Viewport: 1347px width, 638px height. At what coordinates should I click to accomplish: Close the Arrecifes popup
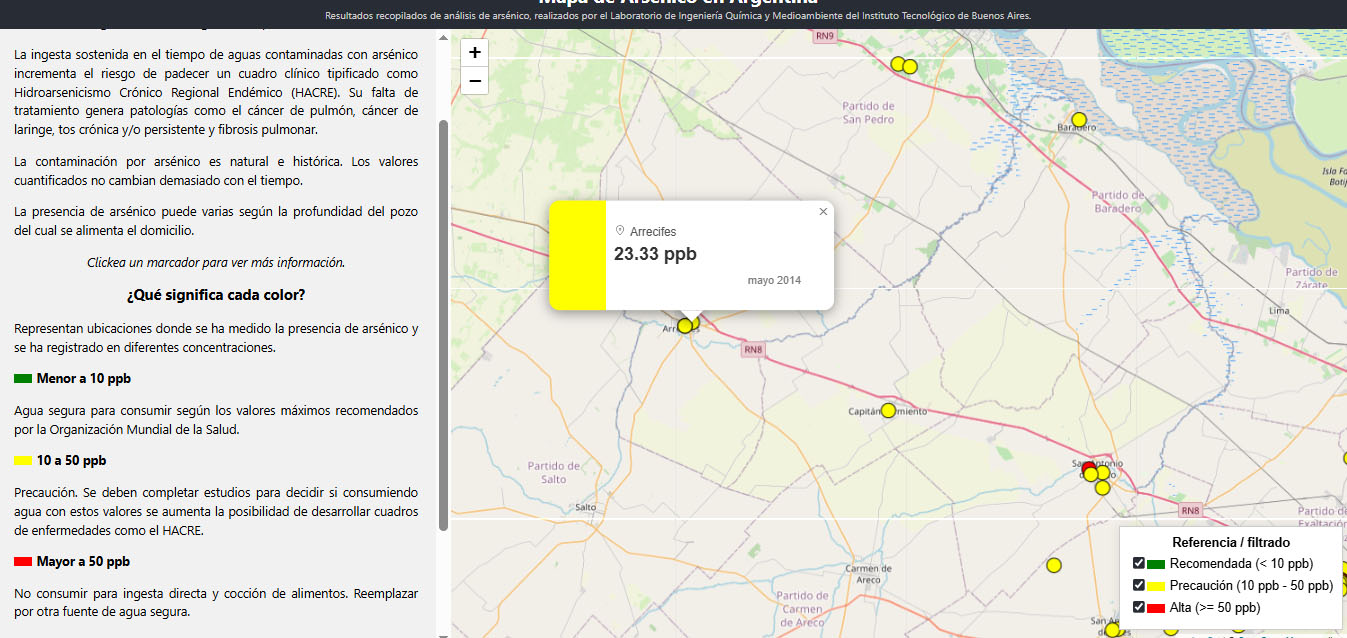point(823,212)
